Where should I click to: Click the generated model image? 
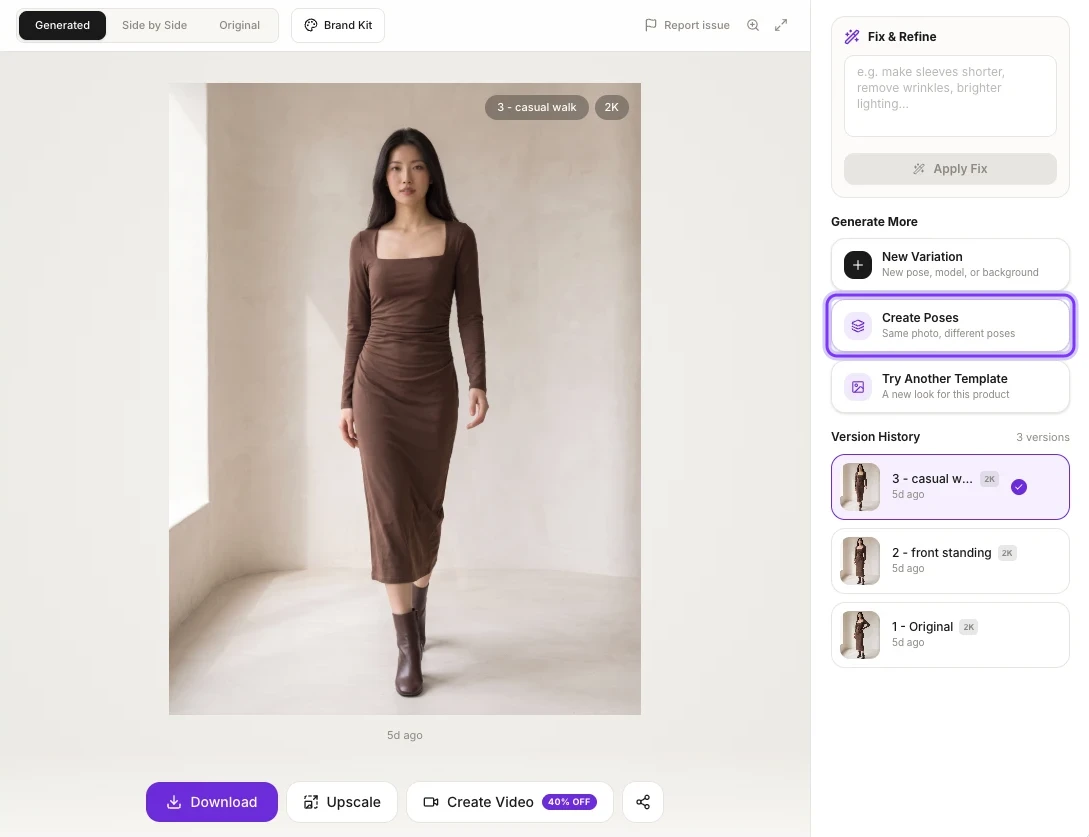[405, 399]
